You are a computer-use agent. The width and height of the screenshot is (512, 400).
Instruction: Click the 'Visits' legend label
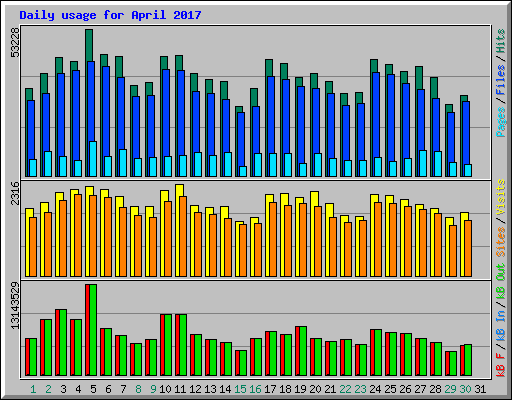[x=501, y=197]
